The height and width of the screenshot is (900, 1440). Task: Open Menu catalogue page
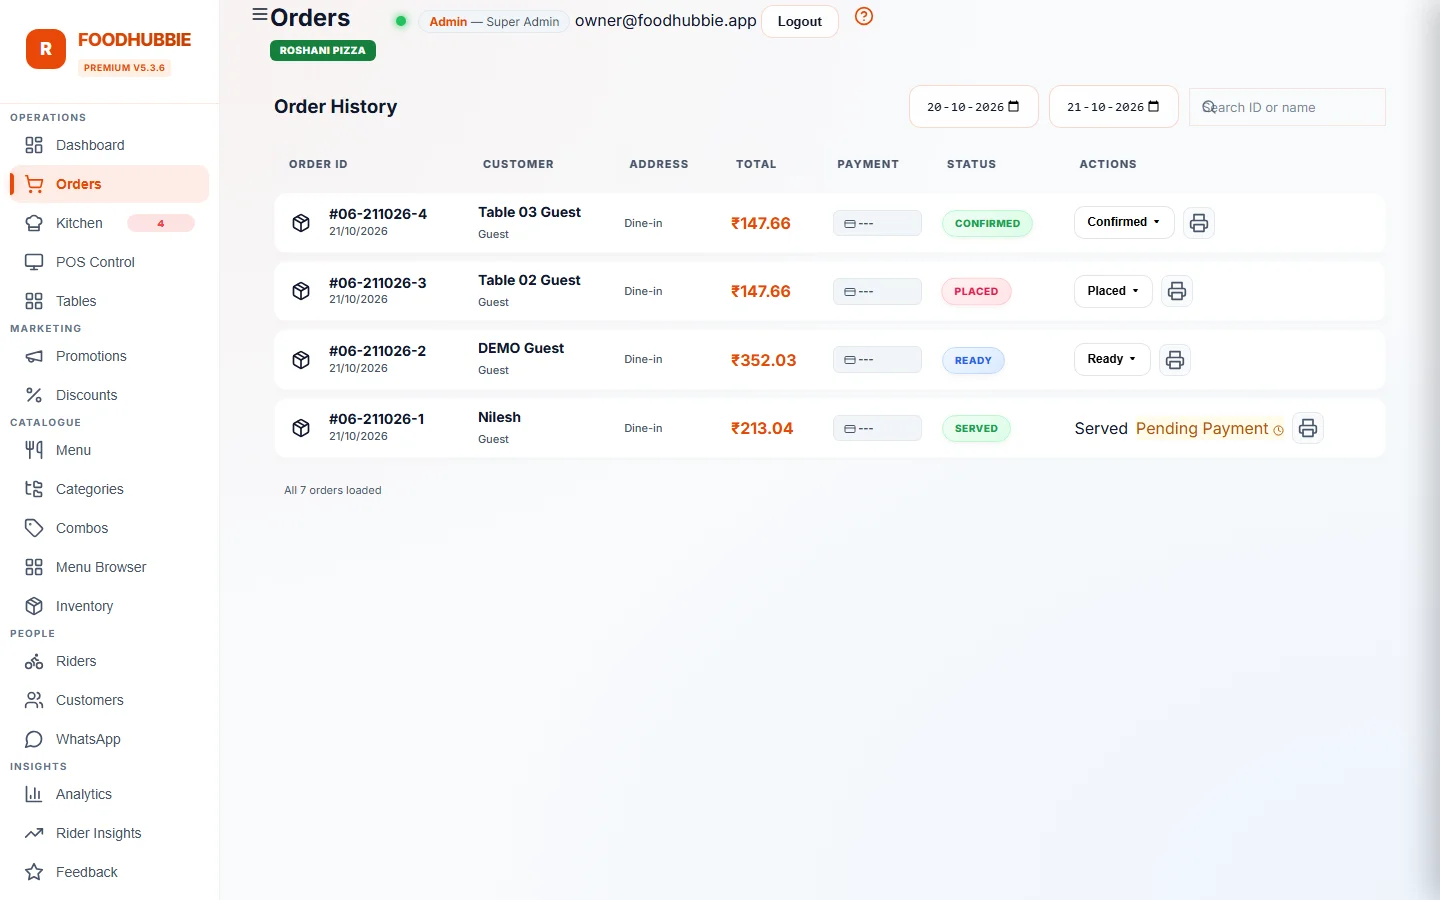pos(109,450)
